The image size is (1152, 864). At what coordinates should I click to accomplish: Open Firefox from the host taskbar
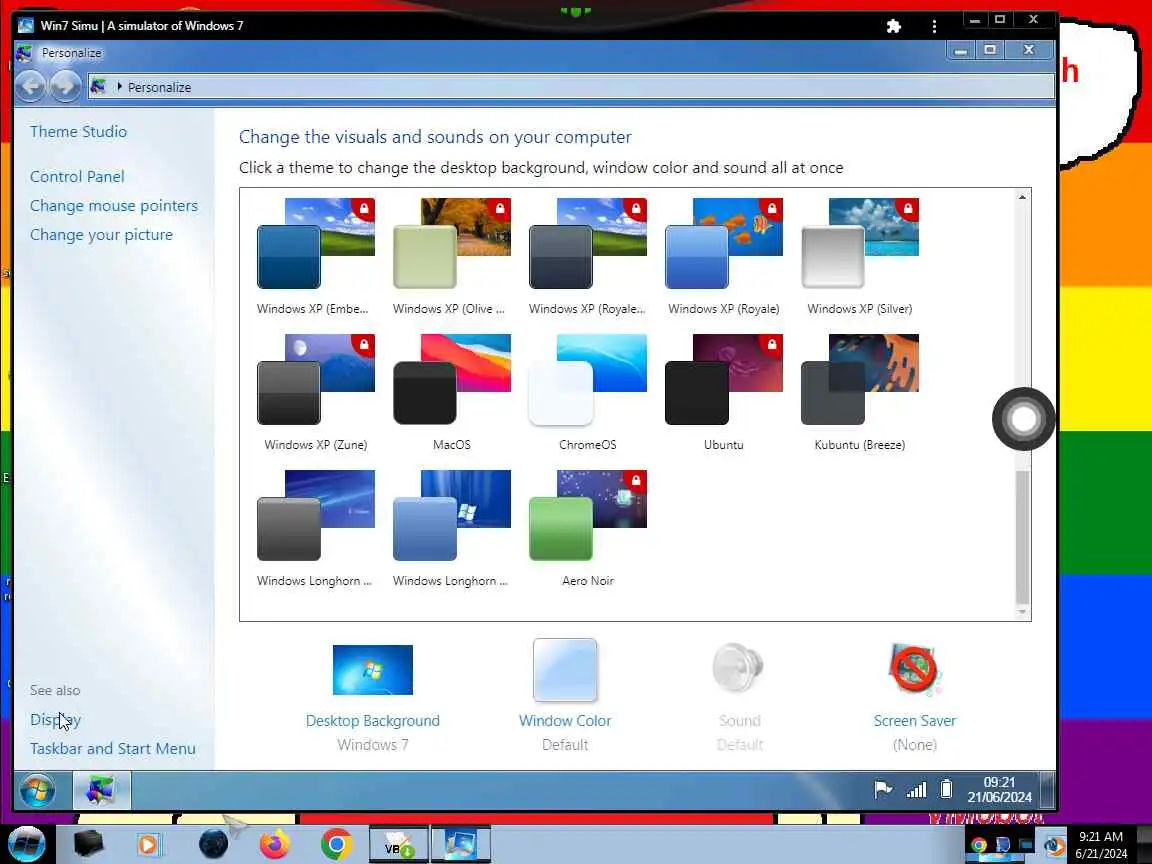(x=275, y=845)
